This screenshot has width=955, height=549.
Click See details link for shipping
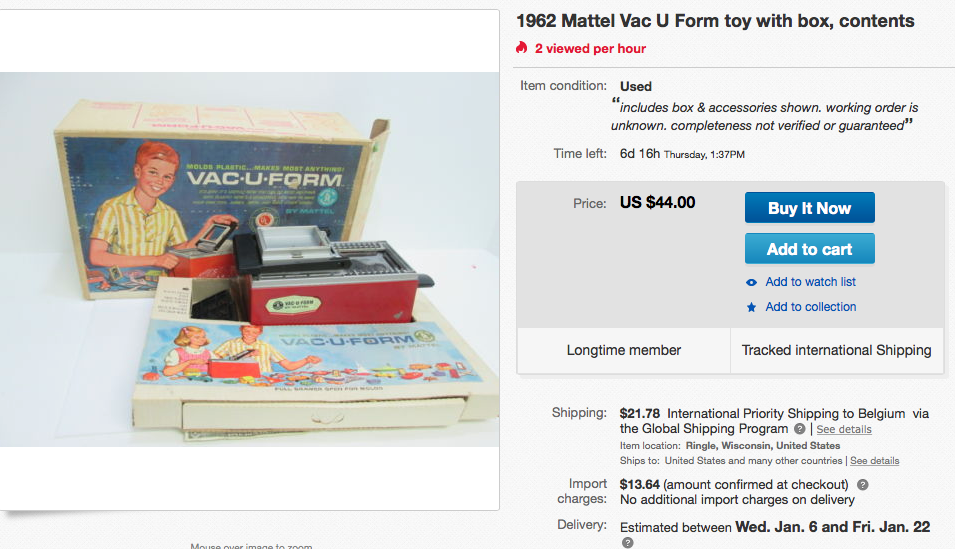pyautogui.click(x=844, y=430)
